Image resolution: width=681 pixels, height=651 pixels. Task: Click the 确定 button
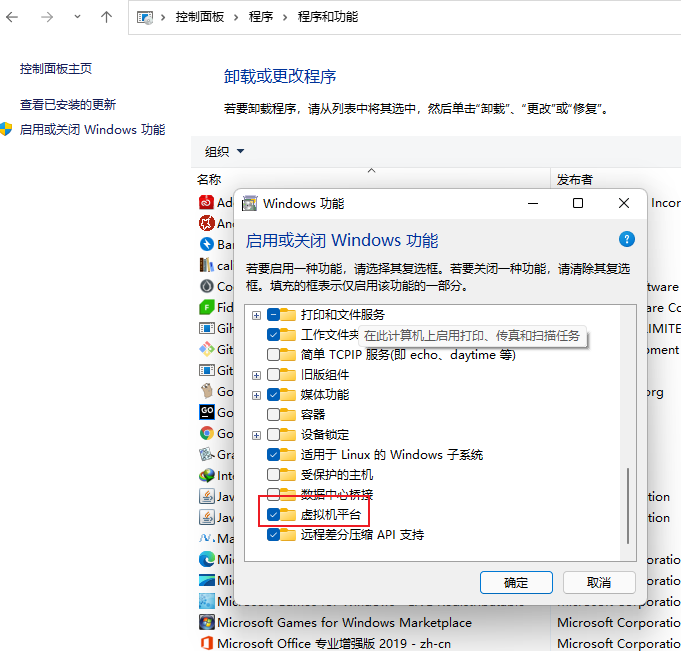(x=516, y=582)
